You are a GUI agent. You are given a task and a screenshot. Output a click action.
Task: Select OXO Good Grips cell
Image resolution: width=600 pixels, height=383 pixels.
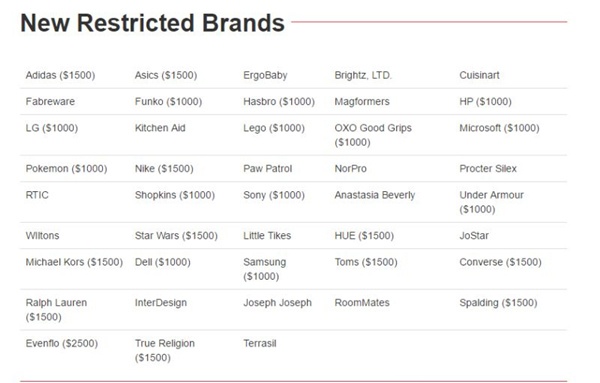[373, 135]
